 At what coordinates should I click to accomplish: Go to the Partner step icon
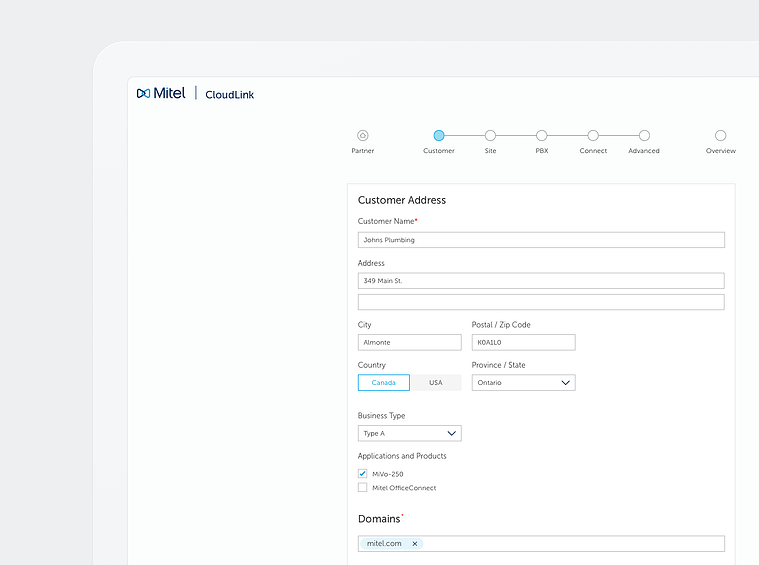click(x=363, y=136)
